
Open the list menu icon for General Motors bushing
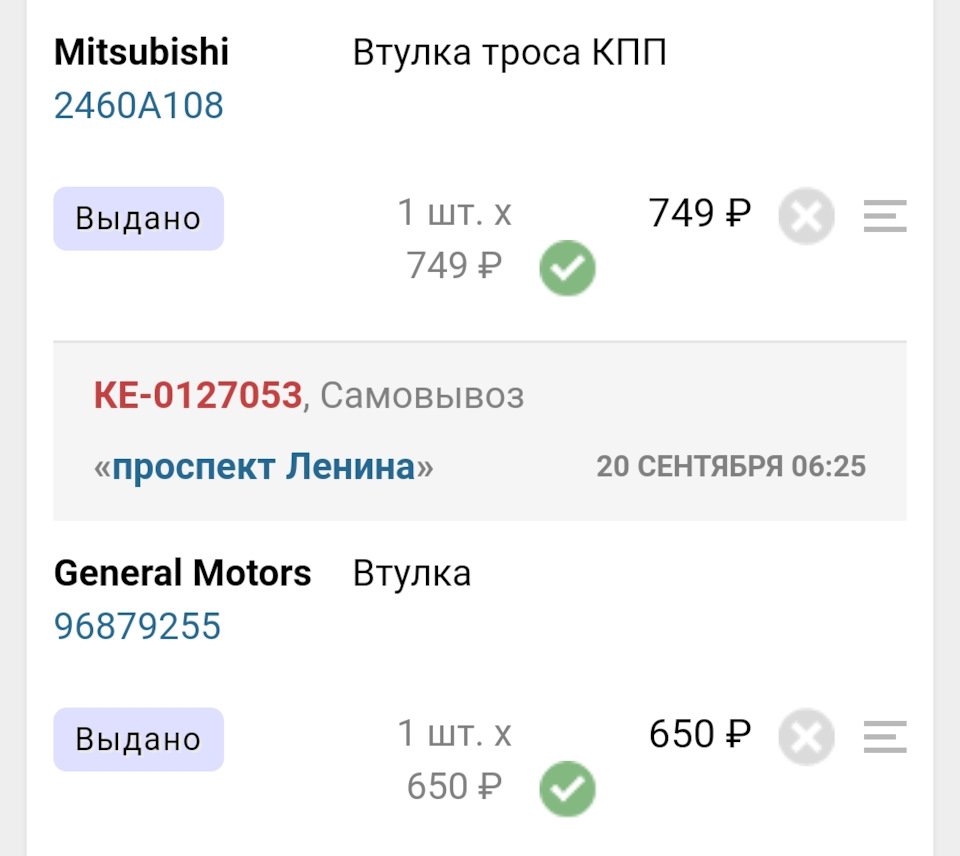tap(884, 737)
